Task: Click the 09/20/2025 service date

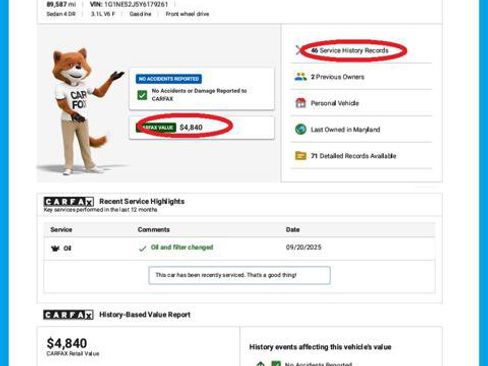Action: pos(303,247)
